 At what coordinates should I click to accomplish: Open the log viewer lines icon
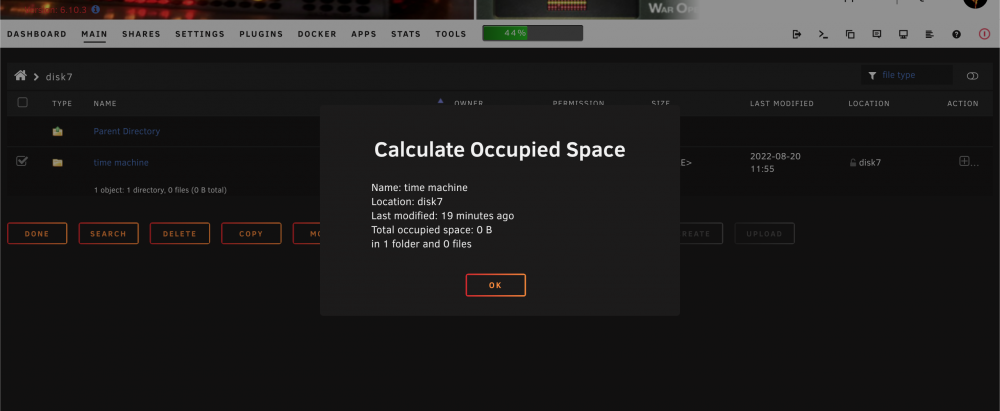930,34
